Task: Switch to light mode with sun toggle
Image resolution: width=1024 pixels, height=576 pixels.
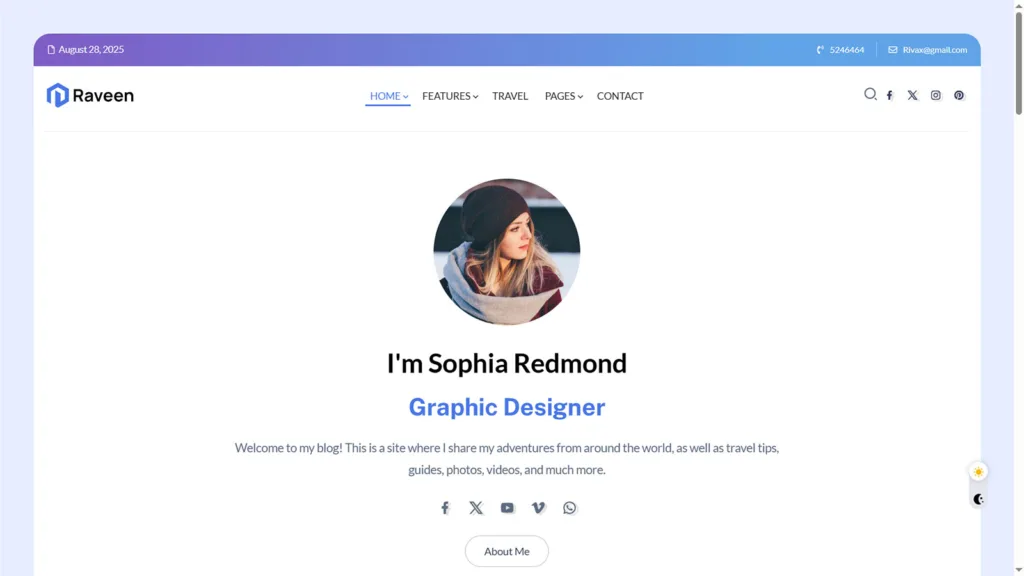Action: pos(978,472)
